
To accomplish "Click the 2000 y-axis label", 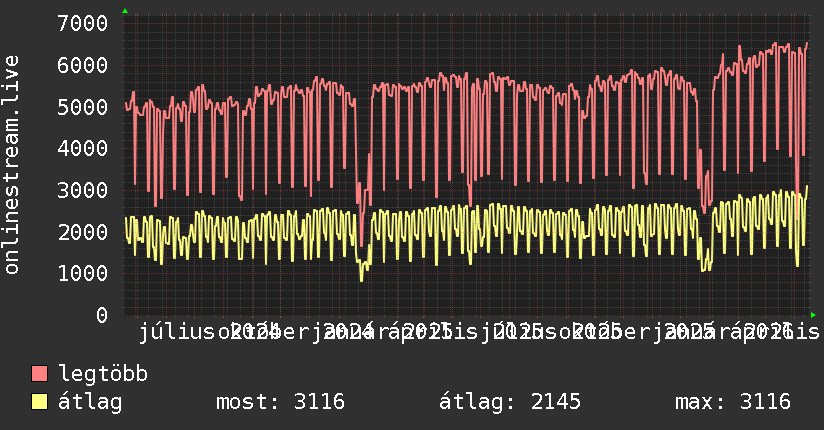I will point(83,232).
